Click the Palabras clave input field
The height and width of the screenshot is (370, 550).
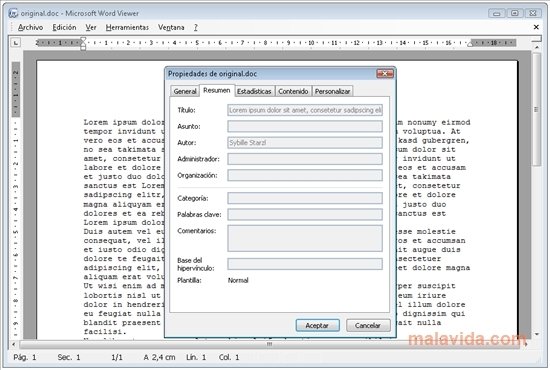click(x=305, y=214)
